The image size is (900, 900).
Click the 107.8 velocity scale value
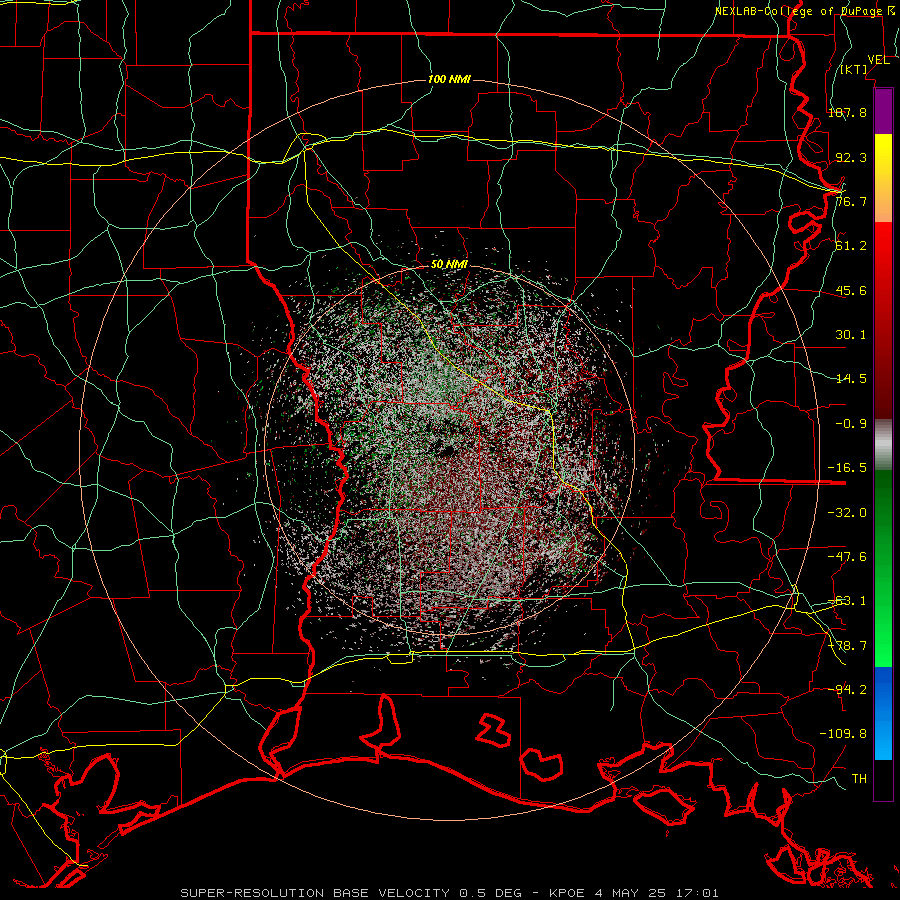point(847,112)
